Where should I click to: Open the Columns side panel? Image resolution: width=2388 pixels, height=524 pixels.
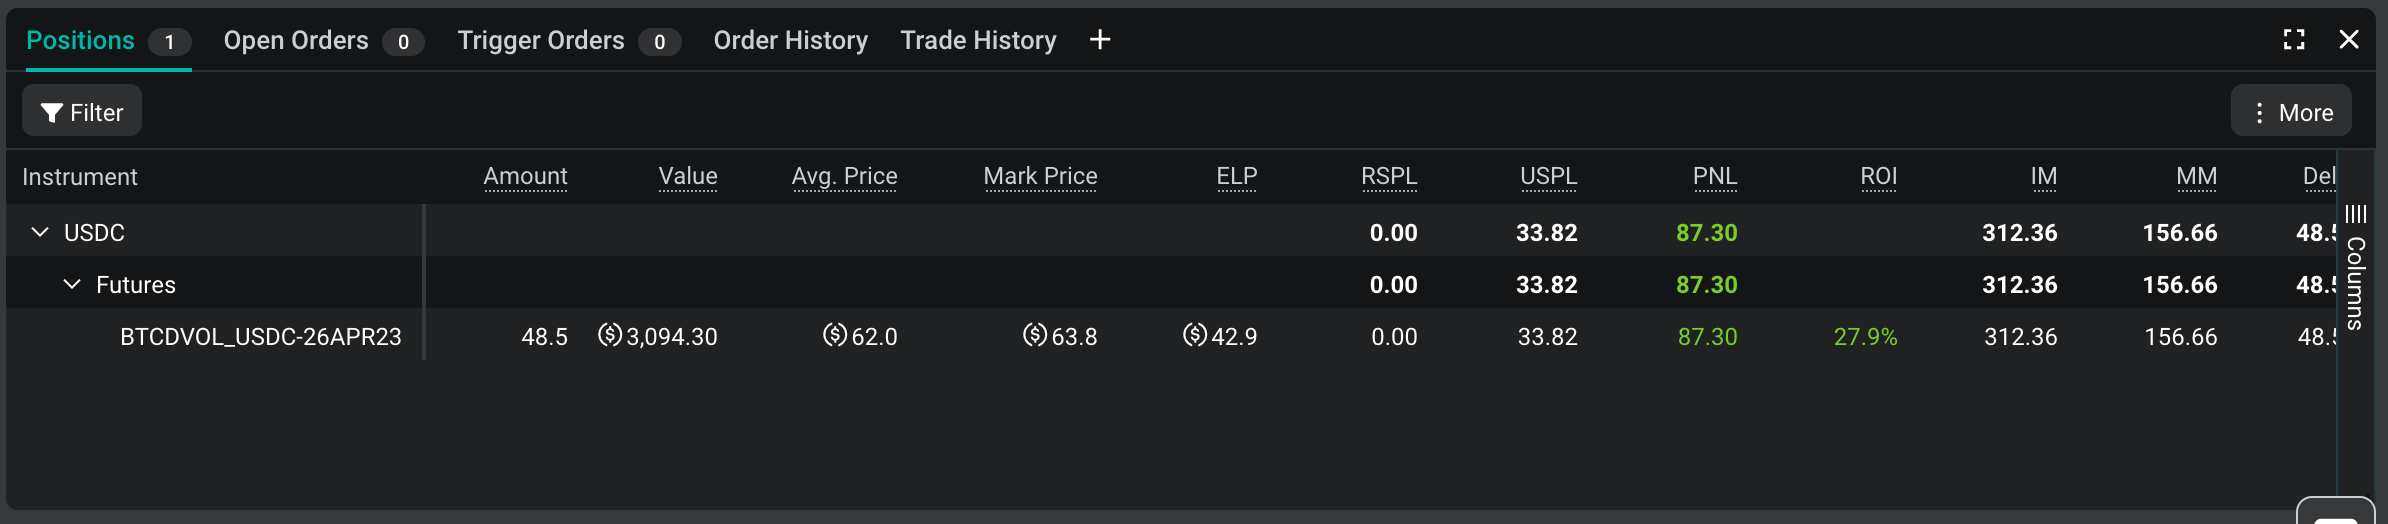click(x=2356, y=268)
